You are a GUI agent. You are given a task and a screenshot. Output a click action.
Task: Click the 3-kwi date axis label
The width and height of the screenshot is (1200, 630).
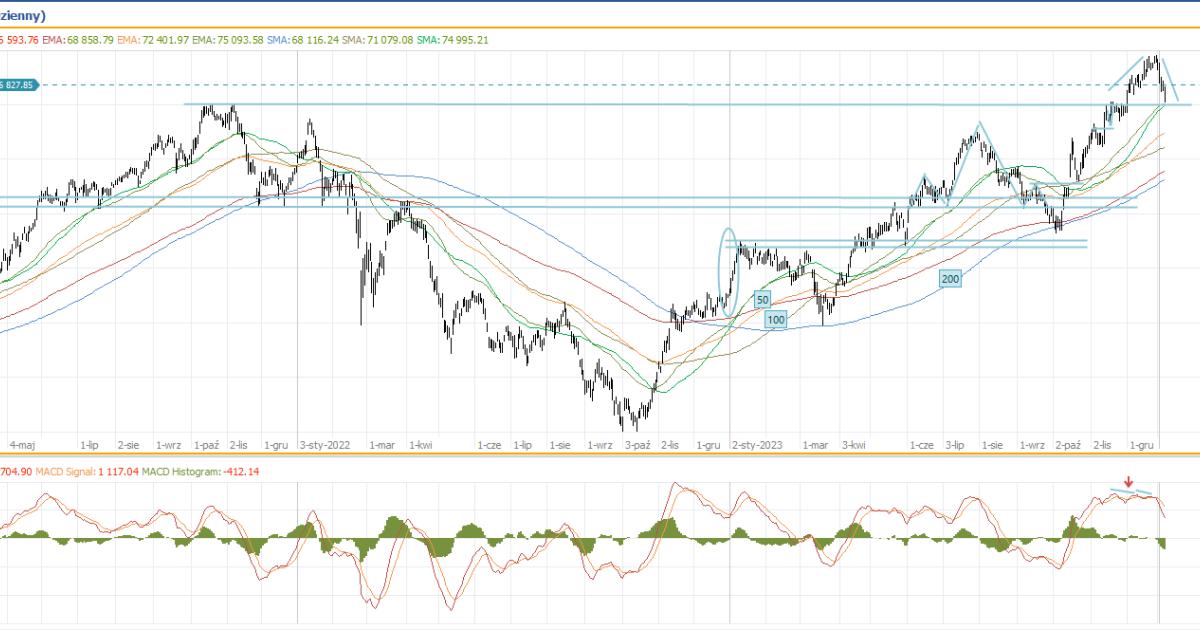[x=853, y=443]
